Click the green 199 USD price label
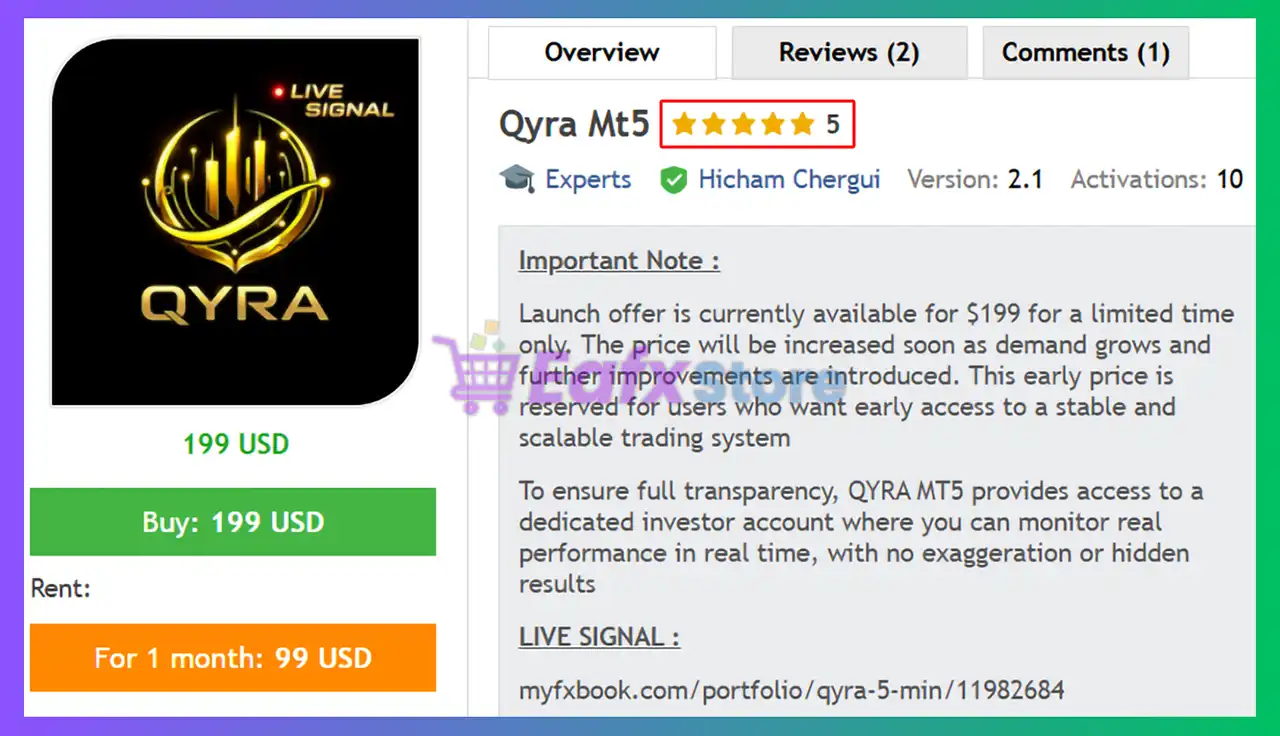 236,443
